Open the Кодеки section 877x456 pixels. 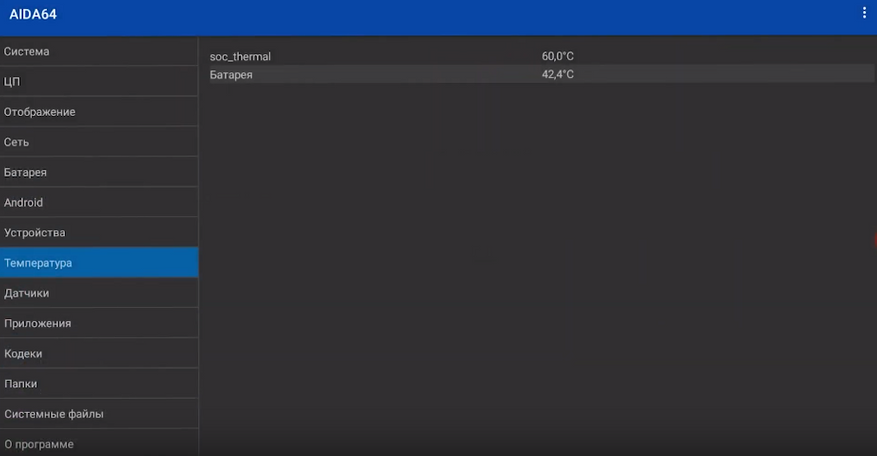[99, 354]
